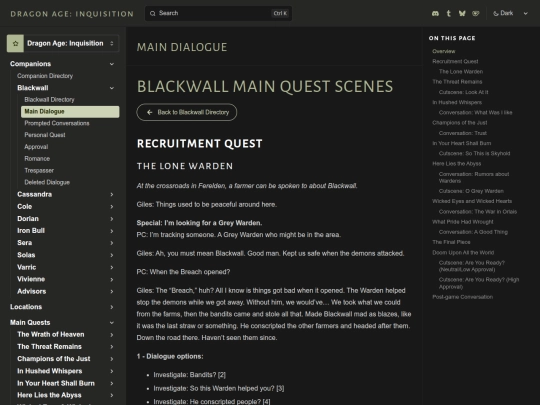Expand the Varric section chevron
This screenshot has width=540, height=405.
[112, 268]
